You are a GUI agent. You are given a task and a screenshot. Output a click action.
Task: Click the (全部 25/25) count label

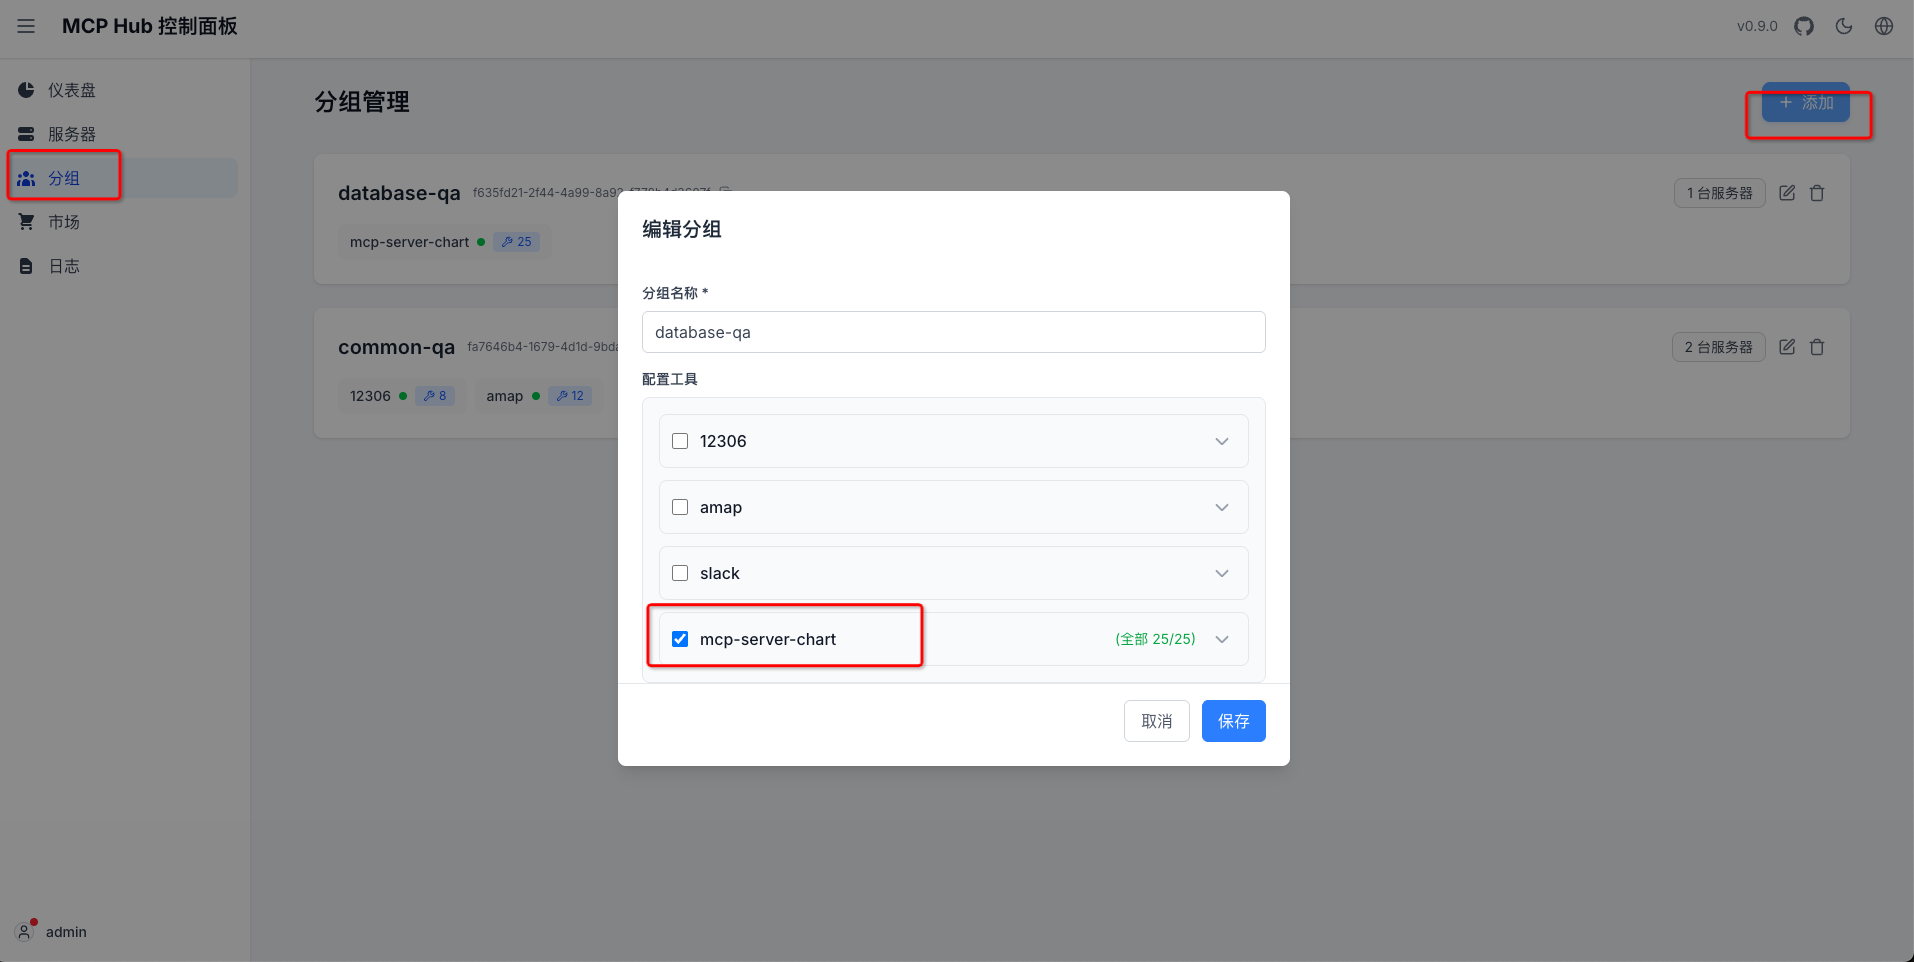(x=1155, y=639)
